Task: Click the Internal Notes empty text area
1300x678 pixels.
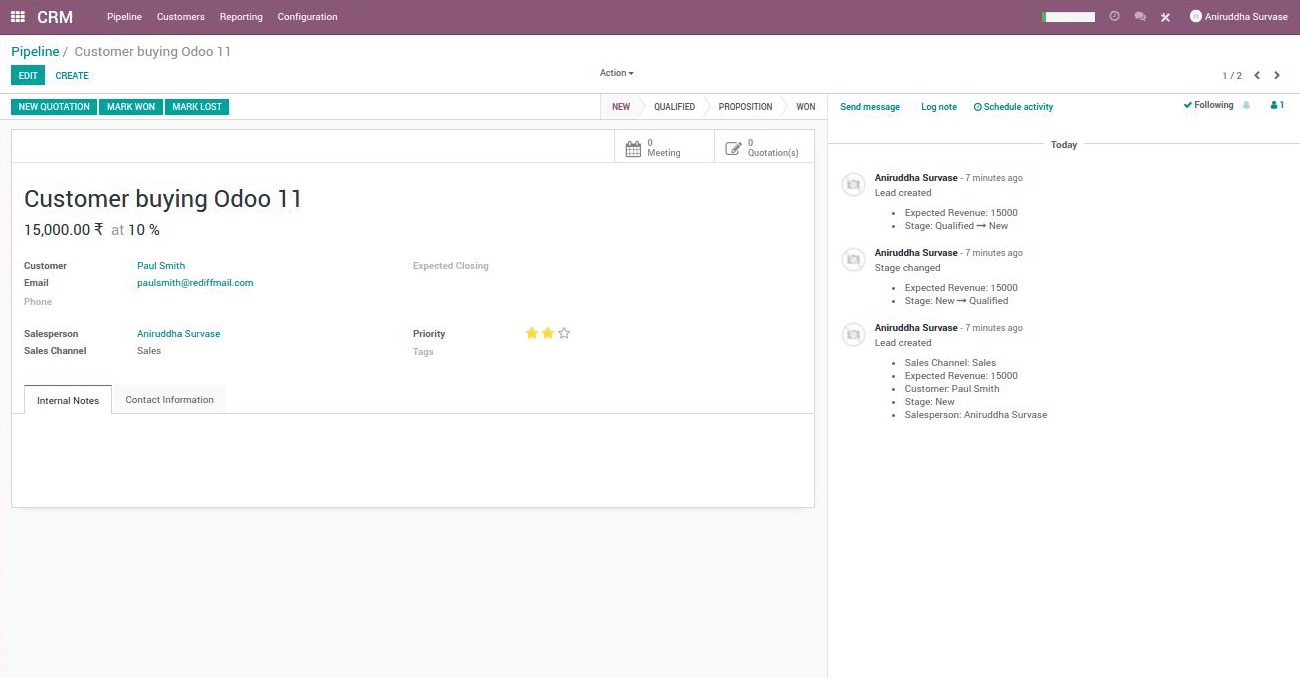Action: tap(413, 460)
